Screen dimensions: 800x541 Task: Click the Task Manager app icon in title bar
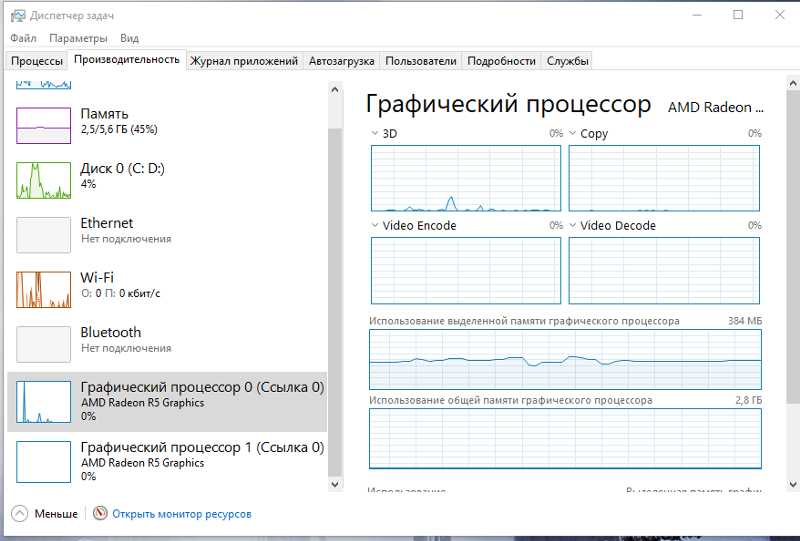[x=17, y=15]
